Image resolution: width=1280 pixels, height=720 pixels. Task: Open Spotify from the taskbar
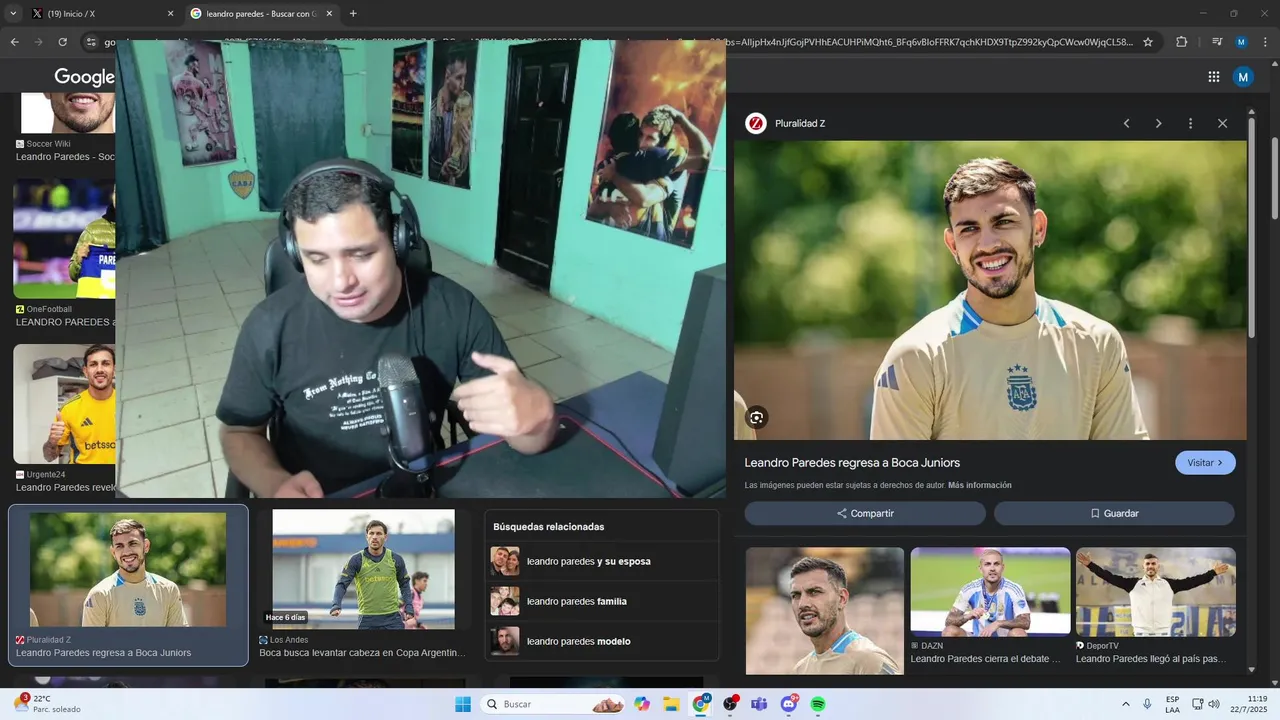pos(818,704)
